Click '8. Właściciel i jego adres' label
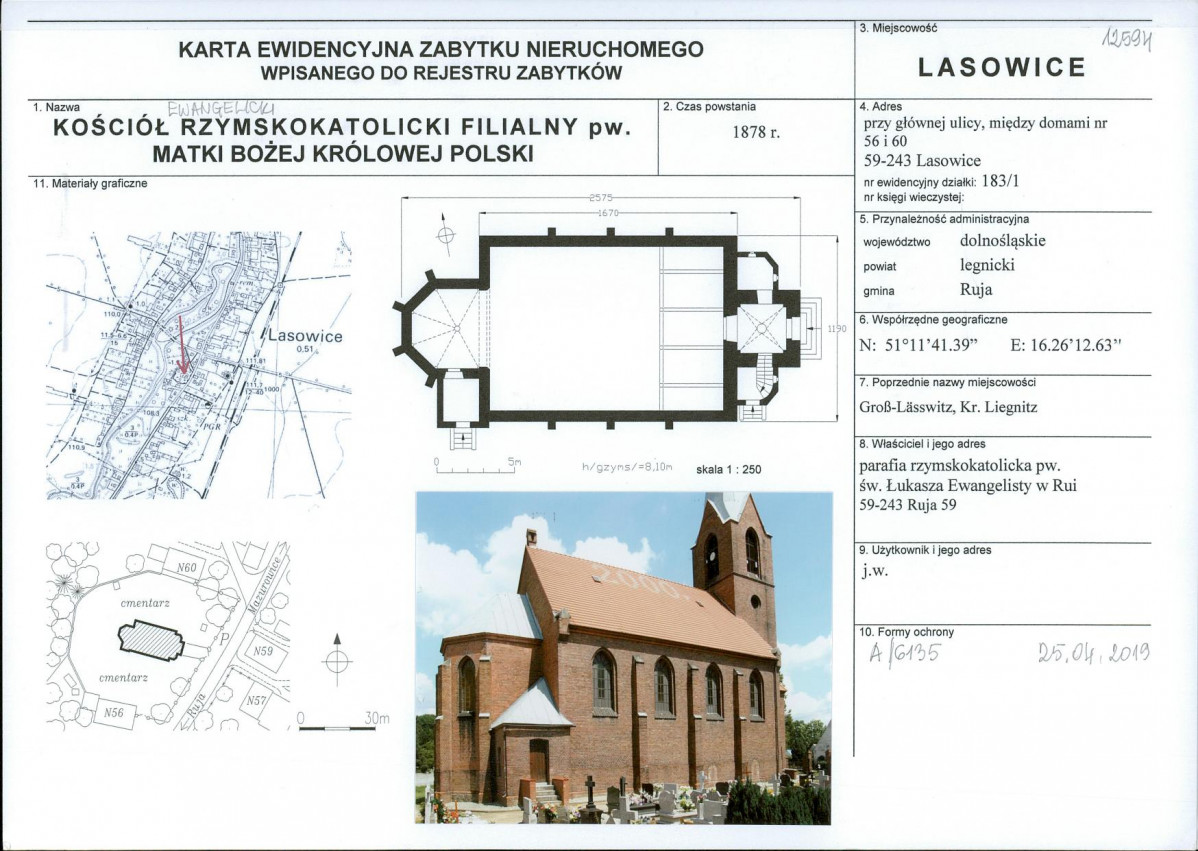This screenshot has width=1198, height=851. click(922, 444)
